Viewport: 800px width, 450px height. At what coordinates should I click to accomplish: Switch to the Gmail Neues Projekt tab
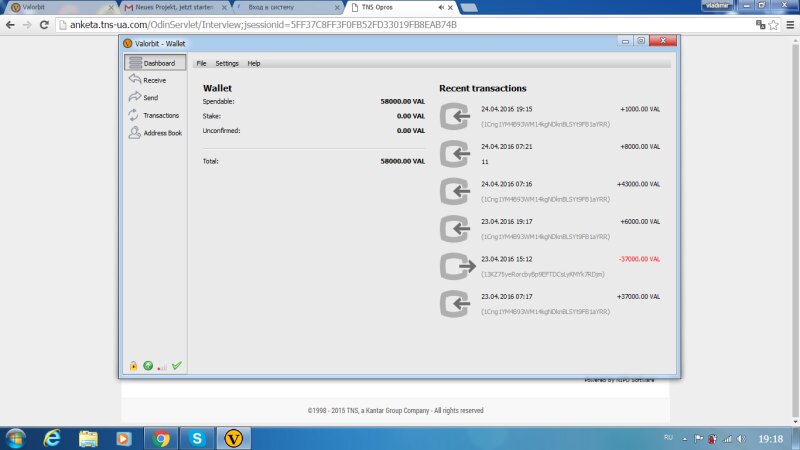165,7
